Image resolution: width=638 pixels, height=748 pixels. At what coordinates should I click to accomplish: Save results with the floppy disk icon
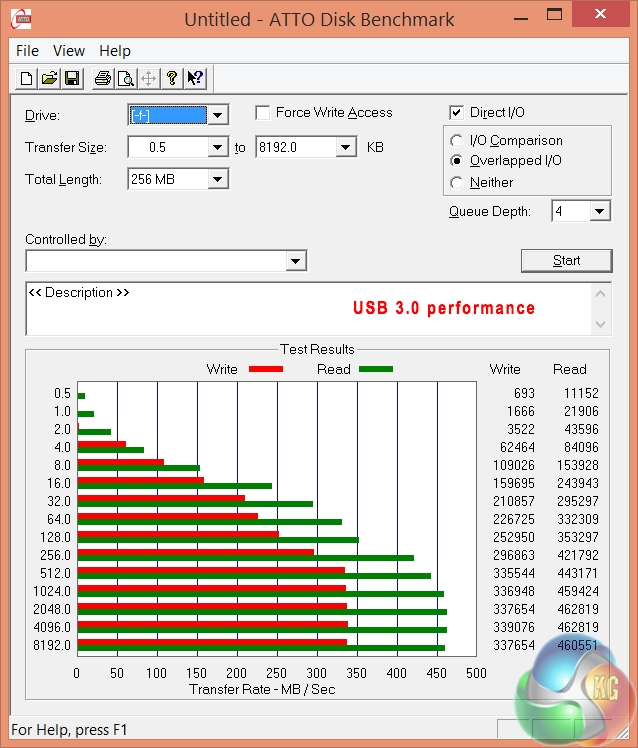click(x=72, y=78)
